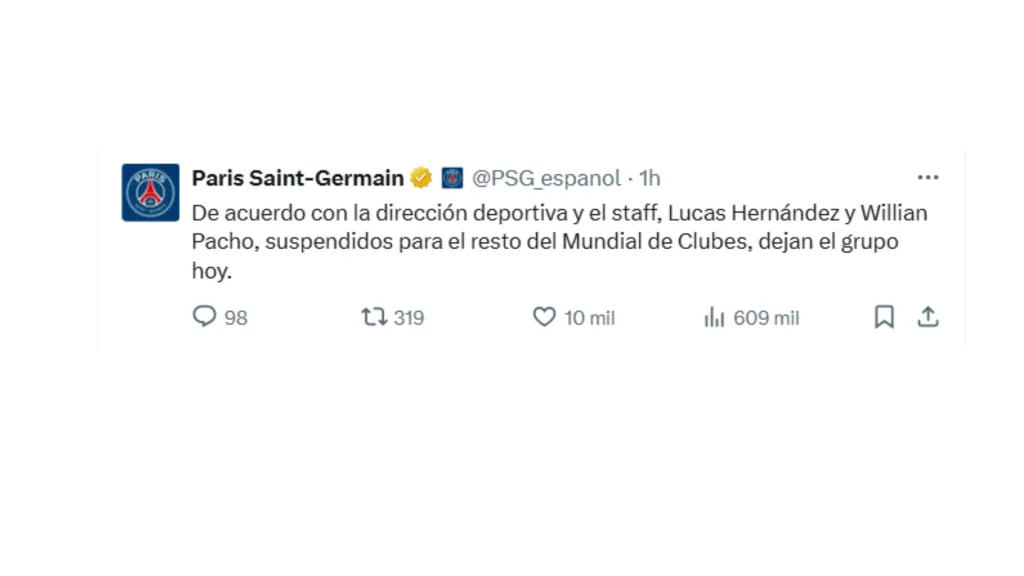Screen dimensions: 1024x576
Task: Like the tweet with the heart icon
Action: click(543, 317)
